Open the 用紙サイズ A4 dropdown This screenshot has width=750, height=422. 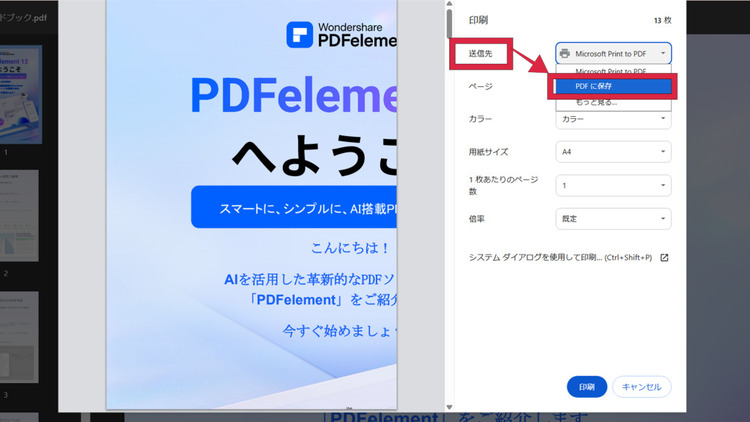tap(613, 152)
